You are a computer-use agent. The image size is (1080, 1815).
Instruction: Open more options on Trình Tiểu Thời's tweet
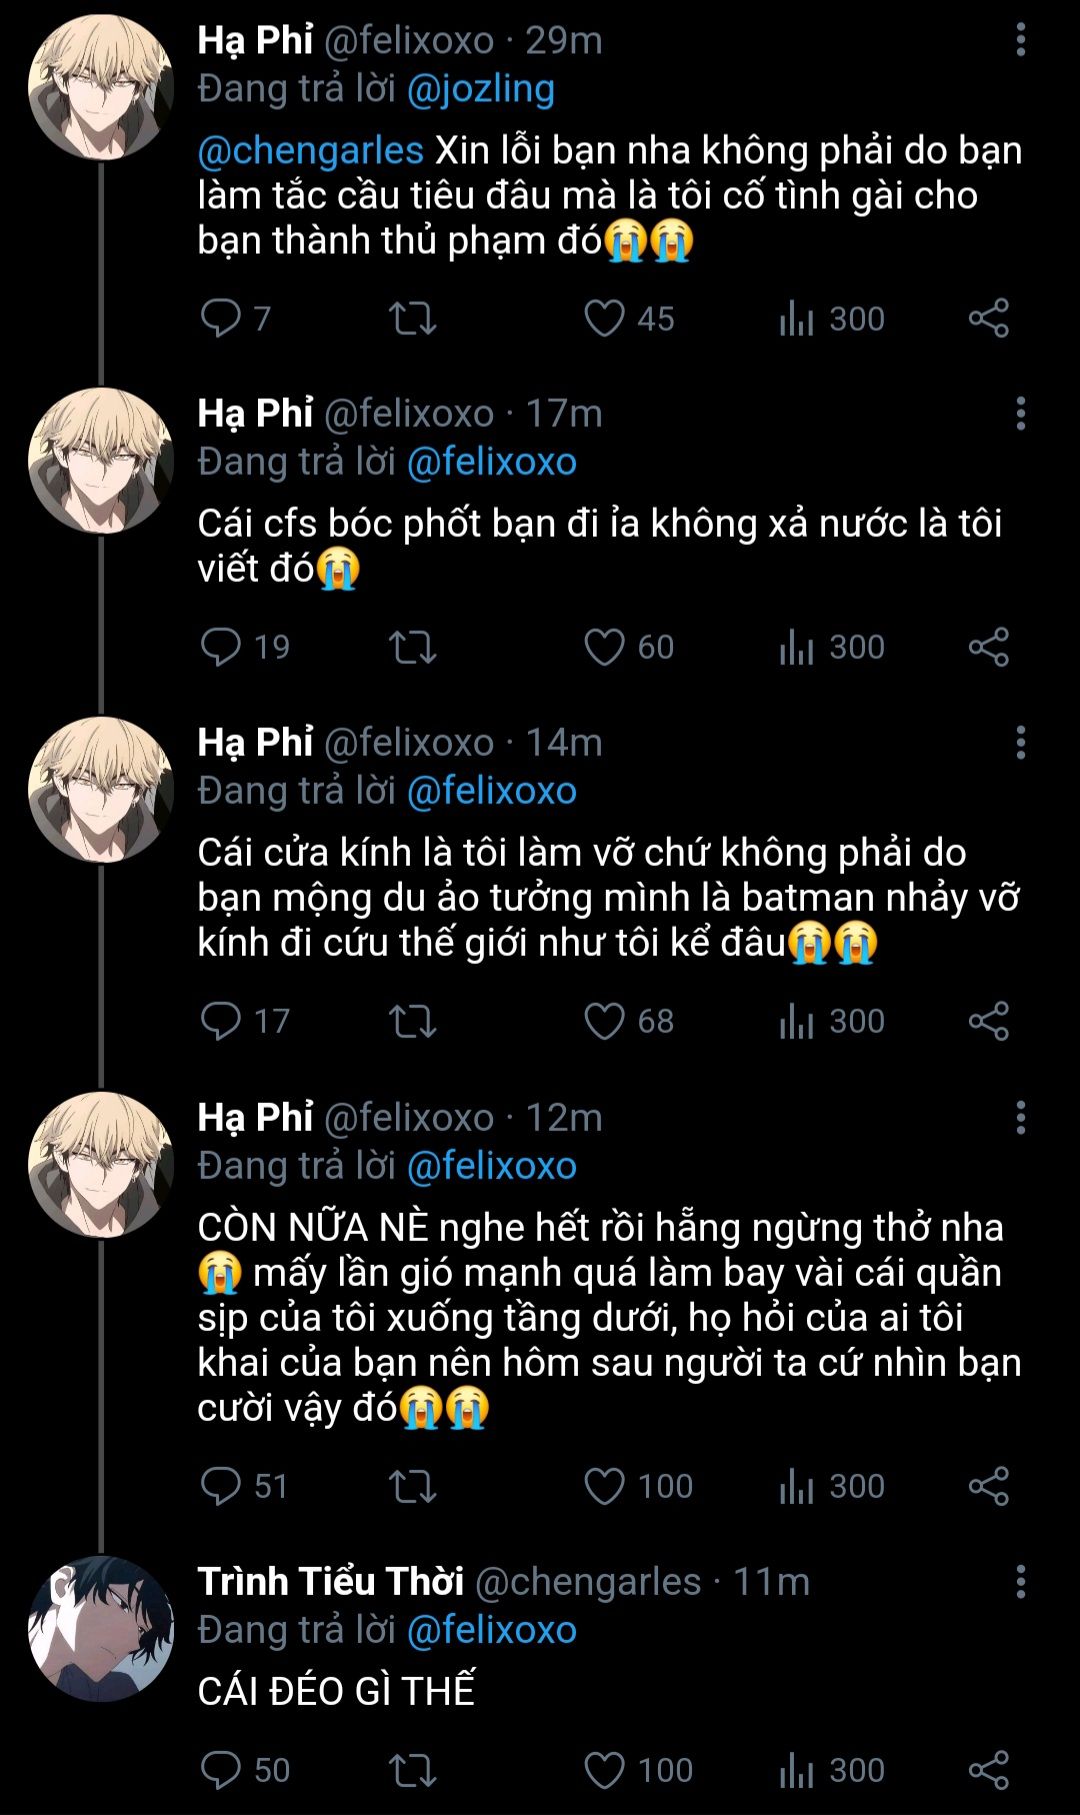1020,1581
